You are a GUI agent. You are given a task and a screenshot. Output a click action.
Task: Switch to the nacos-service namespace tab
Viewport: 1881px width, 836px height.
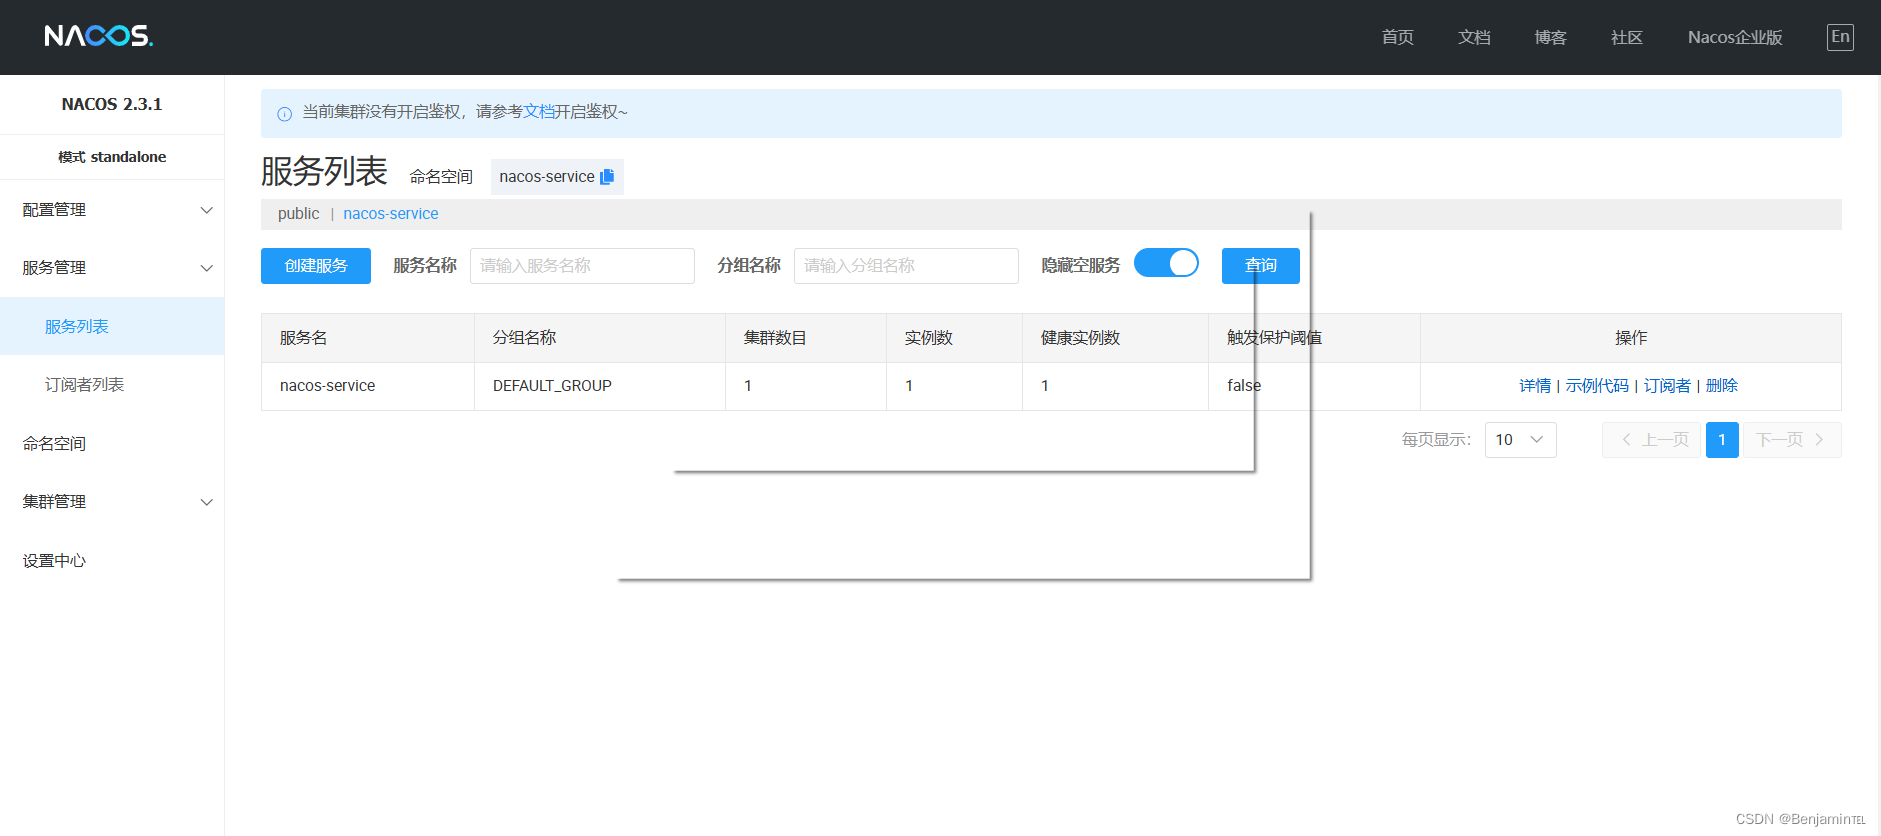391,214
